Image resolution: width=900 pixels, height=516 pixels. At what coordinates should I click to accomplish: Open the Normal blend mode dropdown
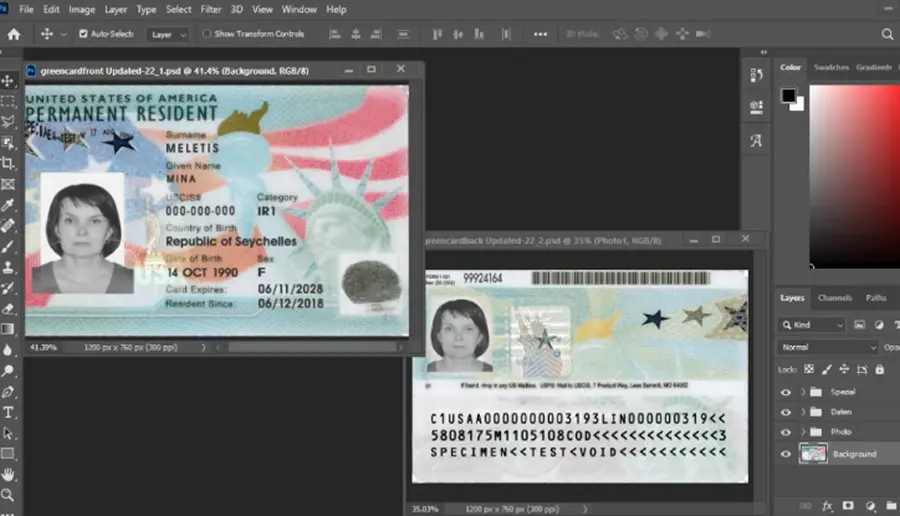(828, 347)
